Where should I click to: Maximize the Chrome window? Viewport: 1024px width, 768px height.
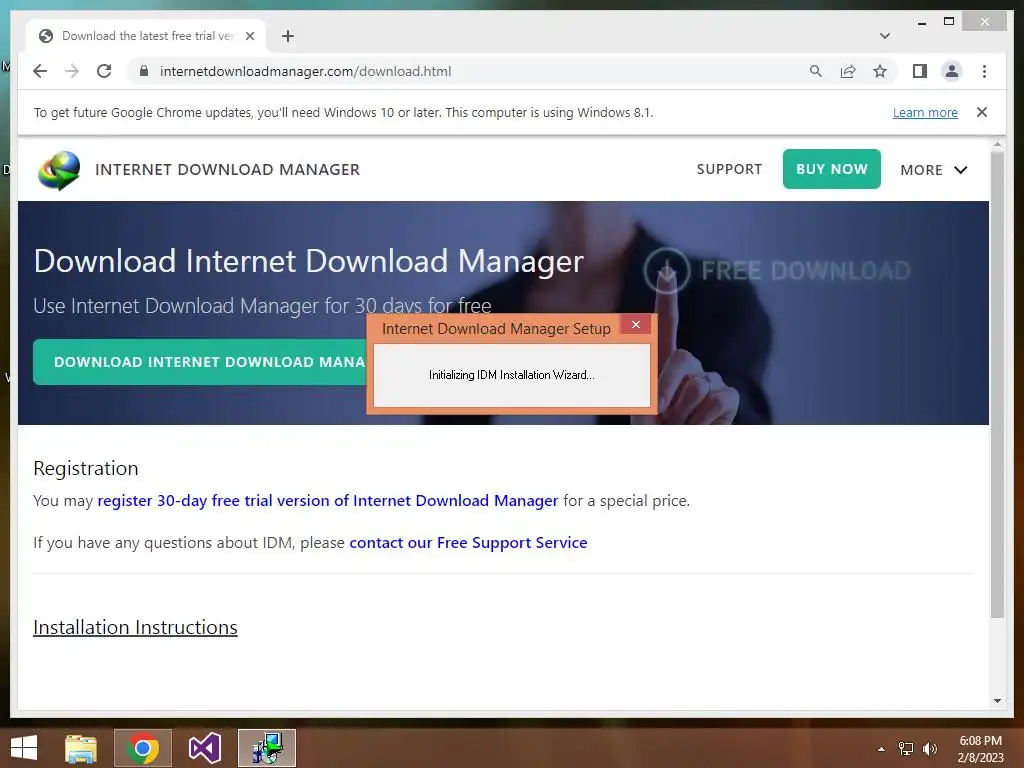click(x=949, y=22)
